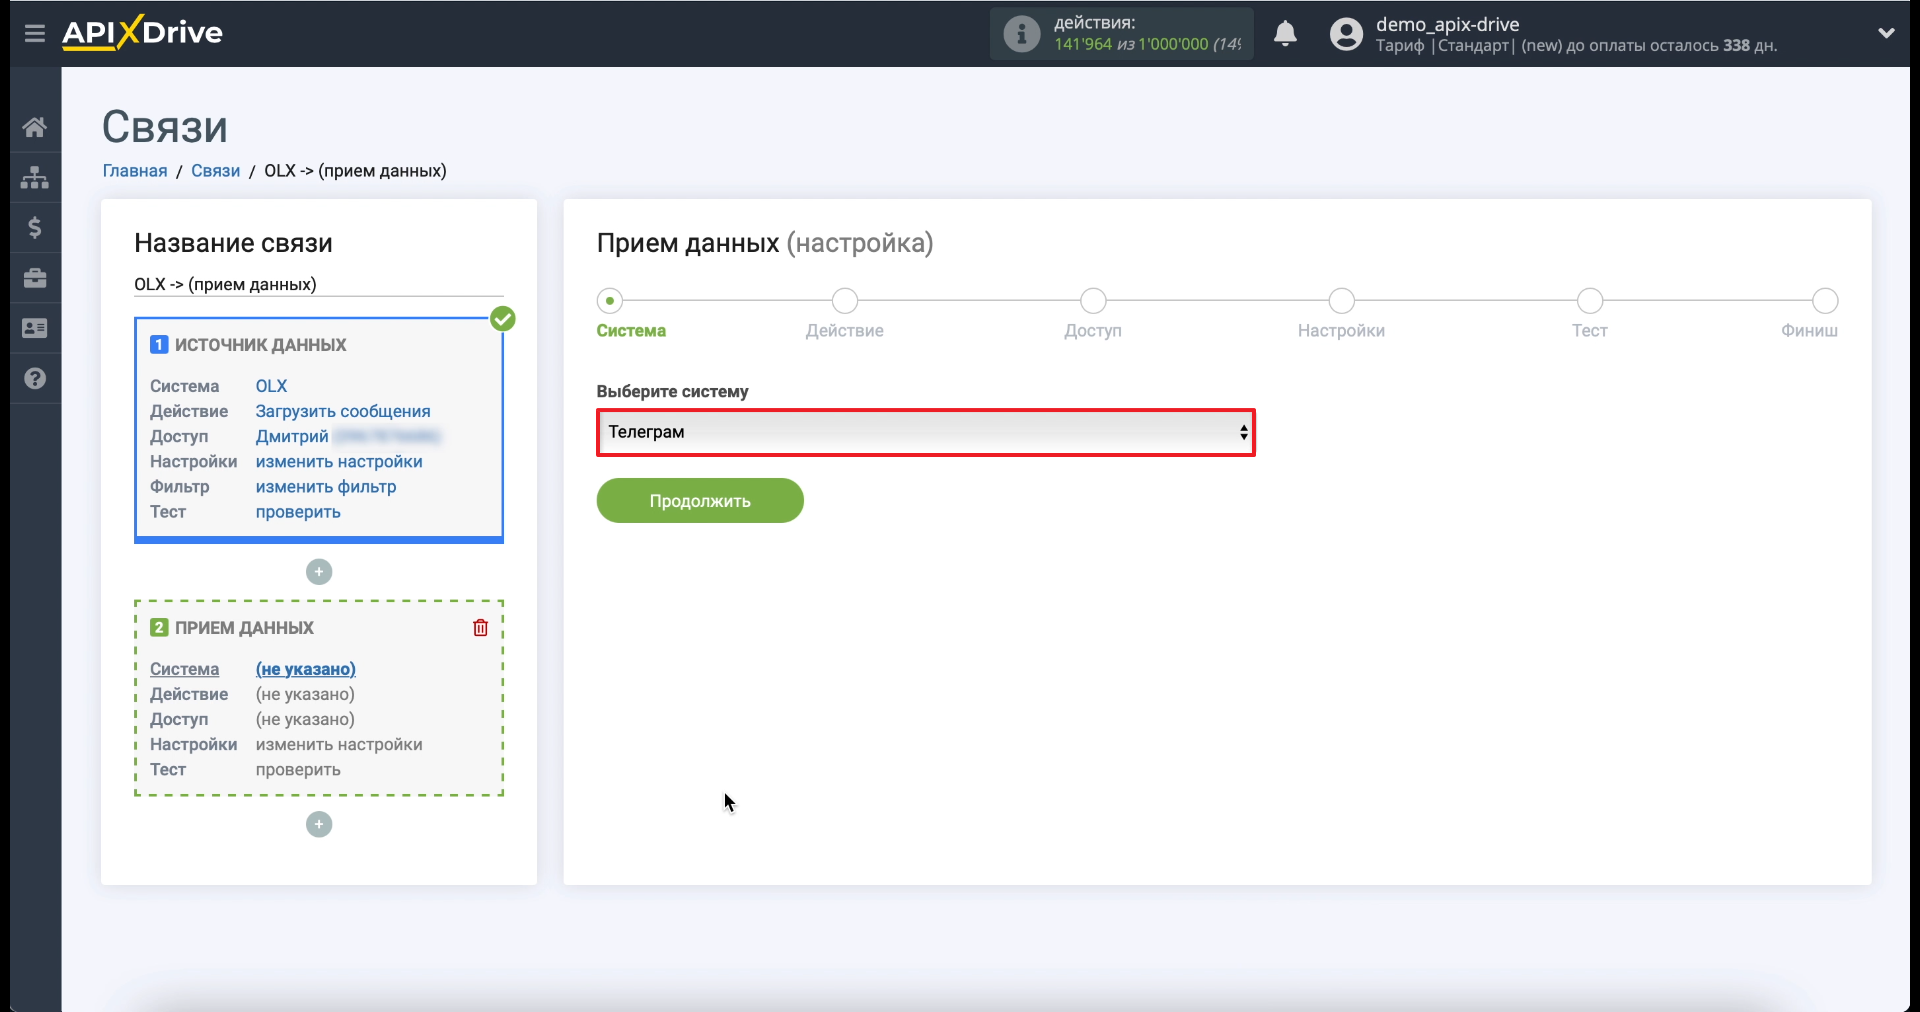Click source проверить link
Screen dimensions: 1920x1012
(298, 512)
